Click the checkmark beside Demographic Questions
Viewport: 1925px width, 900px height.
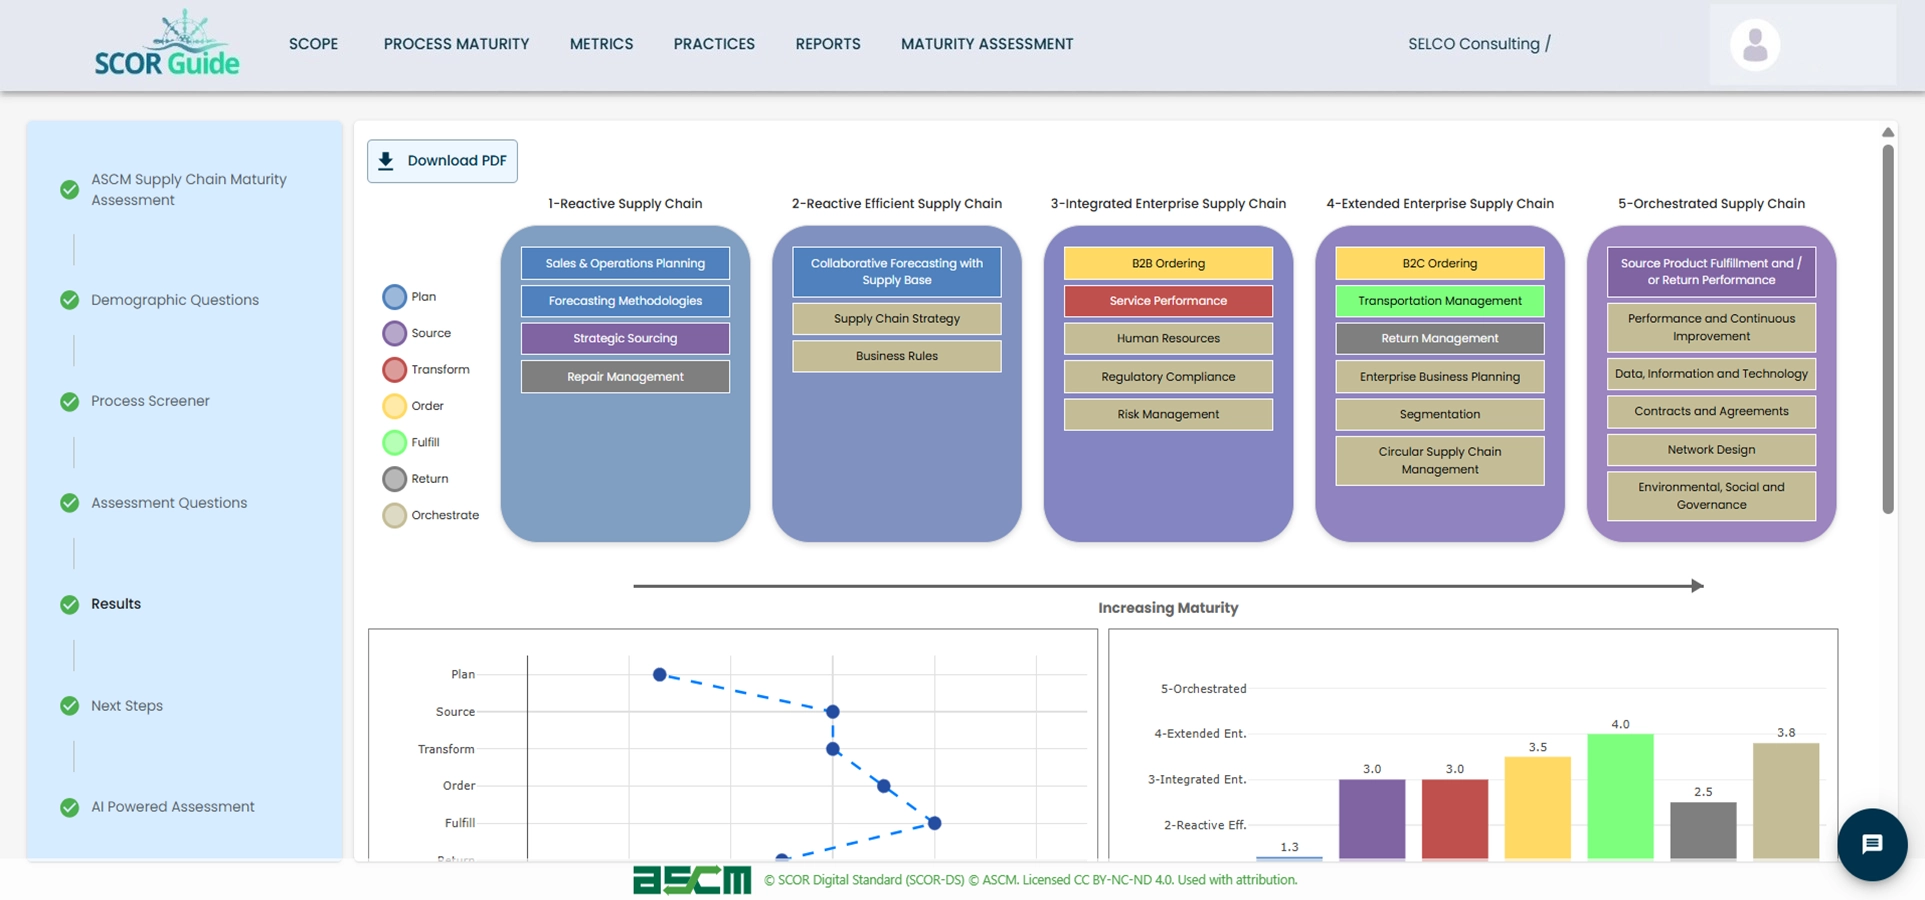pos(68,299)
